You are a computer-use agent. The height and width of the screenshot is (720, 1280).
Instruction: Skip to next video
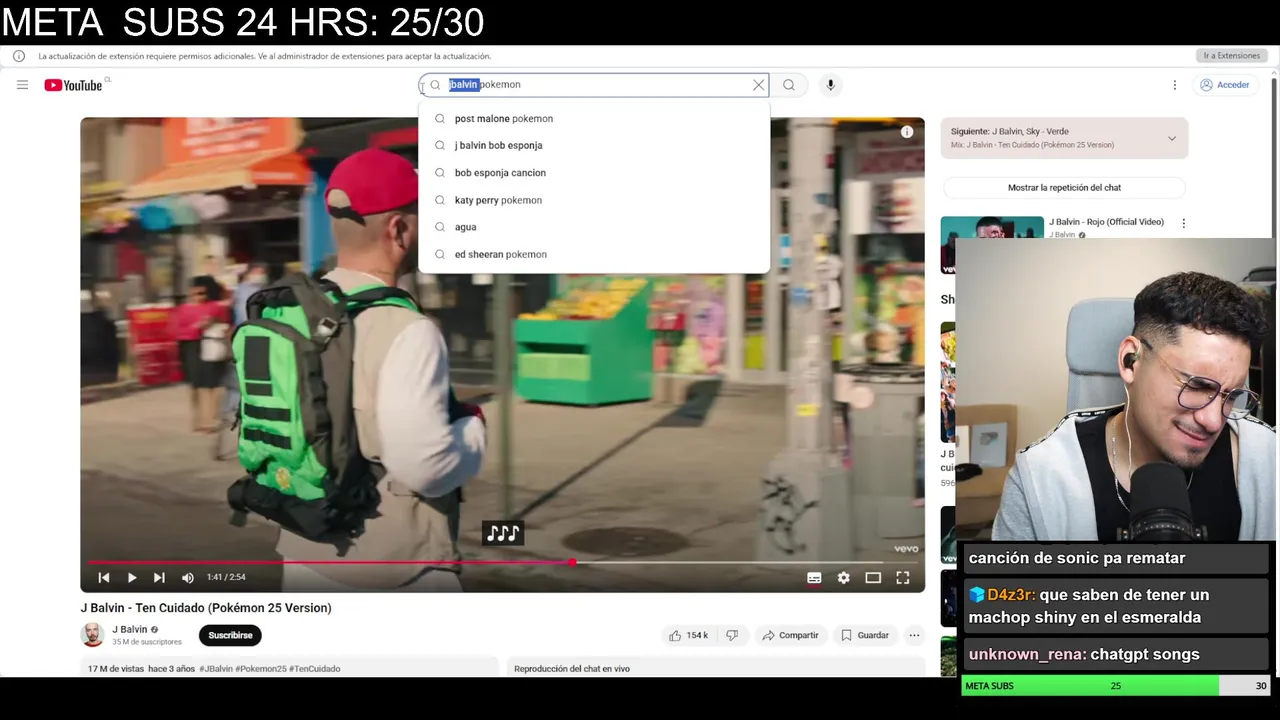(x=159, y=577)
